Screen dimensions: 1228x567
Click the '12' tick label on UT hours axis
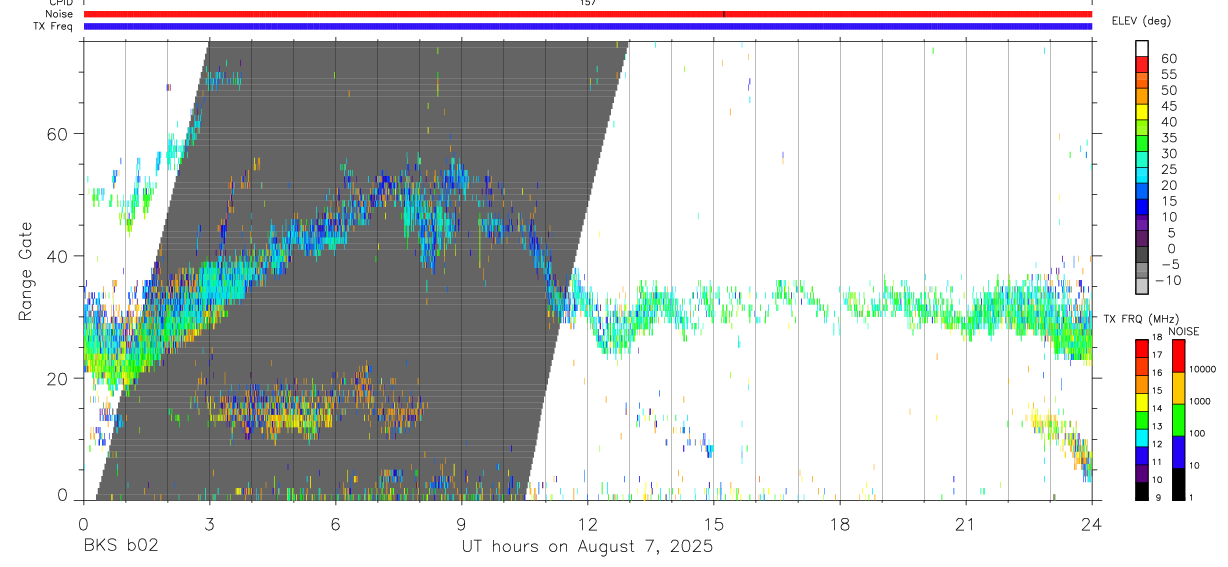(587, 524)
